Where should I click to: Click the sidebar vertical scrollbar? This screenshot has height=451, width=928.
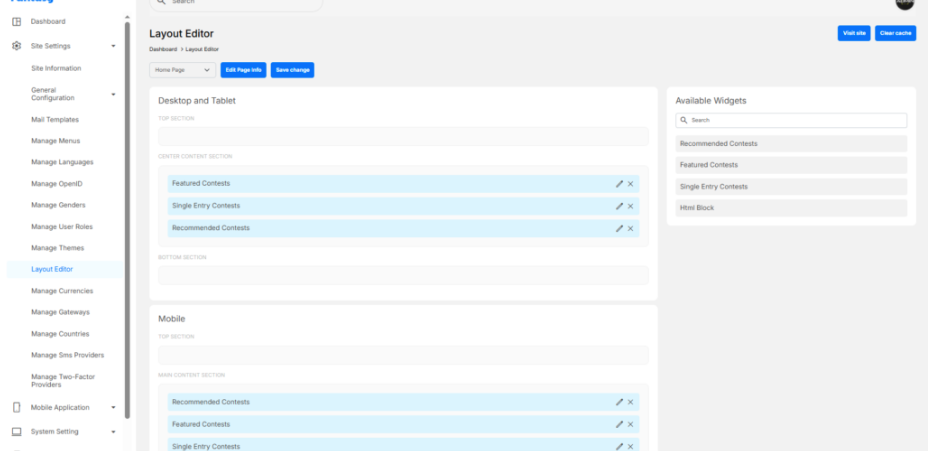click(x=127, y=200)
